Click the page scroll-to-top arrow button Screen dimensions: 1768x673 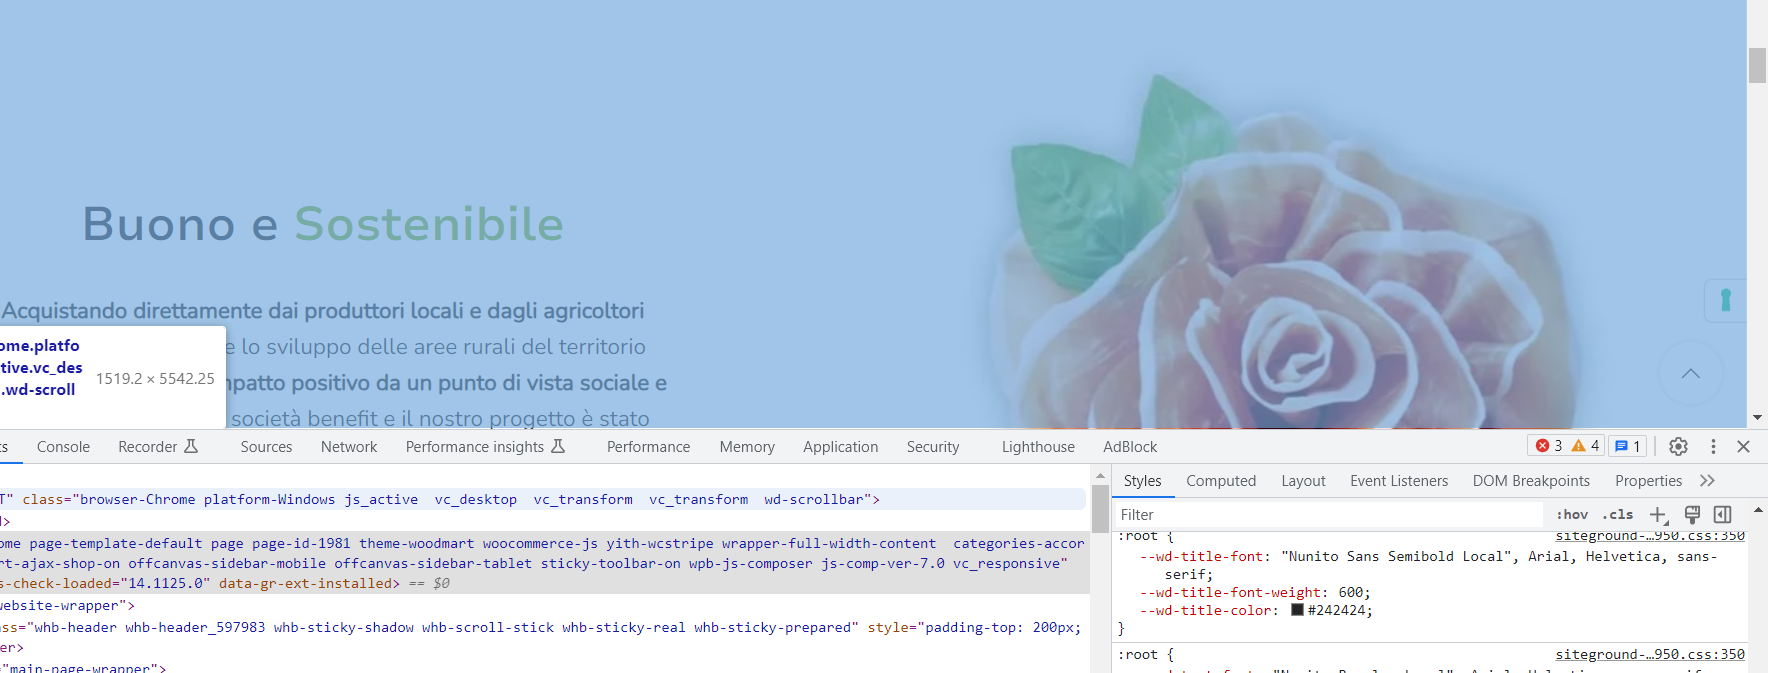point(1691,374)
